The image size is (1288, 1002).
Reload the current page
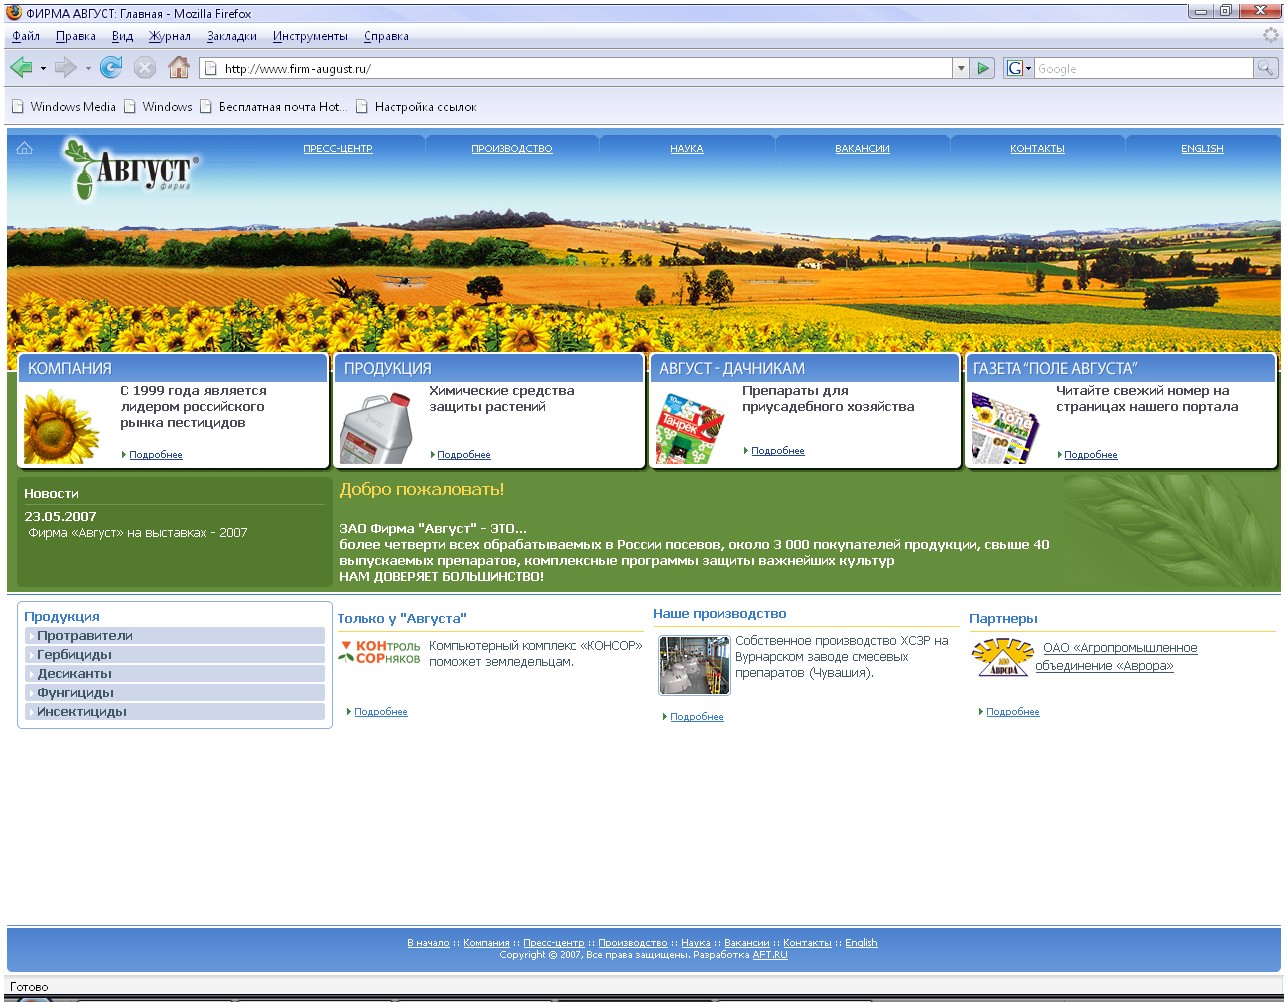point(111,68)
